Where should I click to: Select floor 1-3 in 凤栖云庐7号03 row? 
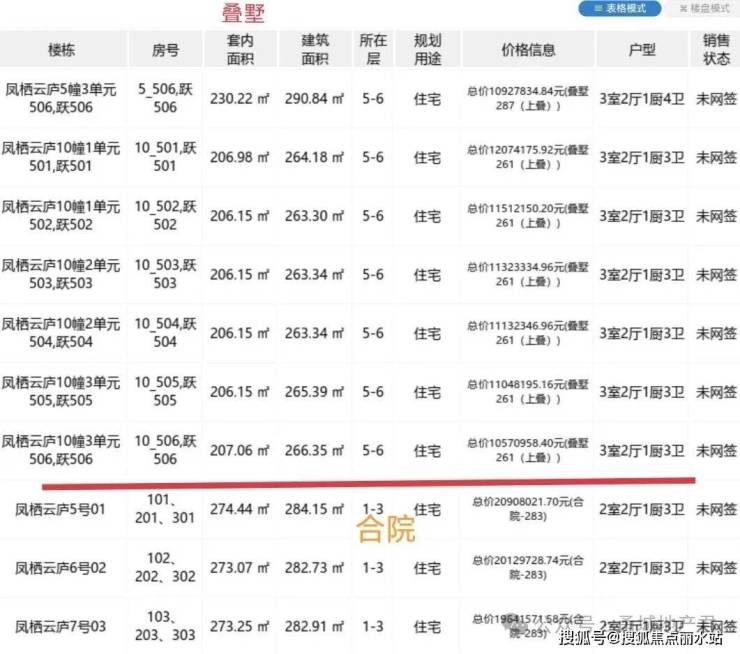(x=373, y=627)
